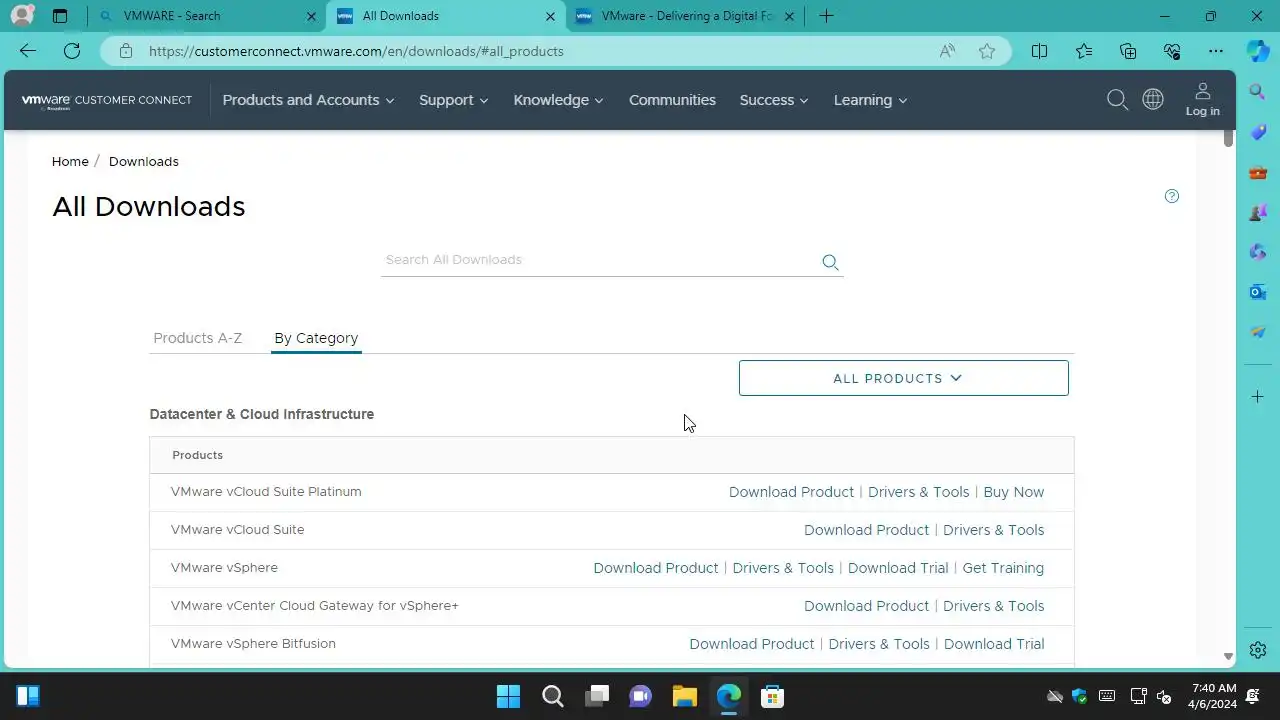Screen dimensions: 1280x720
Task: Click the VMware Customer Connect logo
Action: [x=107, y=101]
